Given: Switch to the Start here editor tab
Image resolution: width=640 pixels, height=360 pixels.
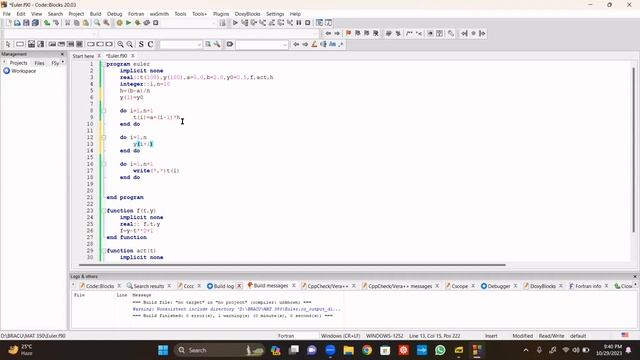Looking at the screenshot, I should point(83,56).
